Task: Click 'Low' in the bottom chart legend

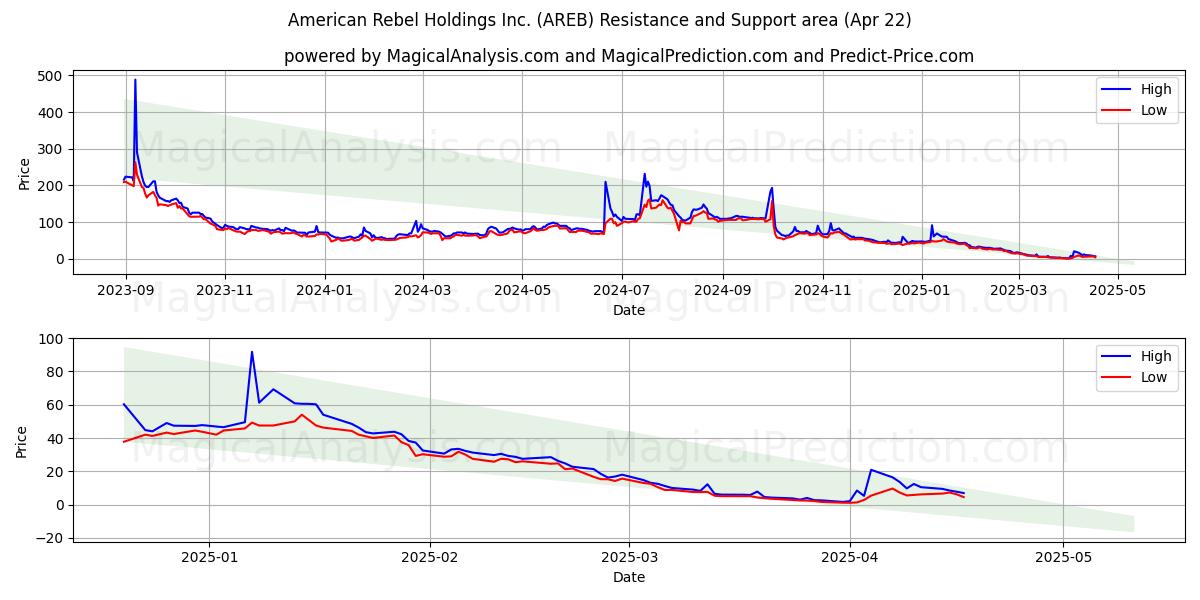Action: 1153,377
